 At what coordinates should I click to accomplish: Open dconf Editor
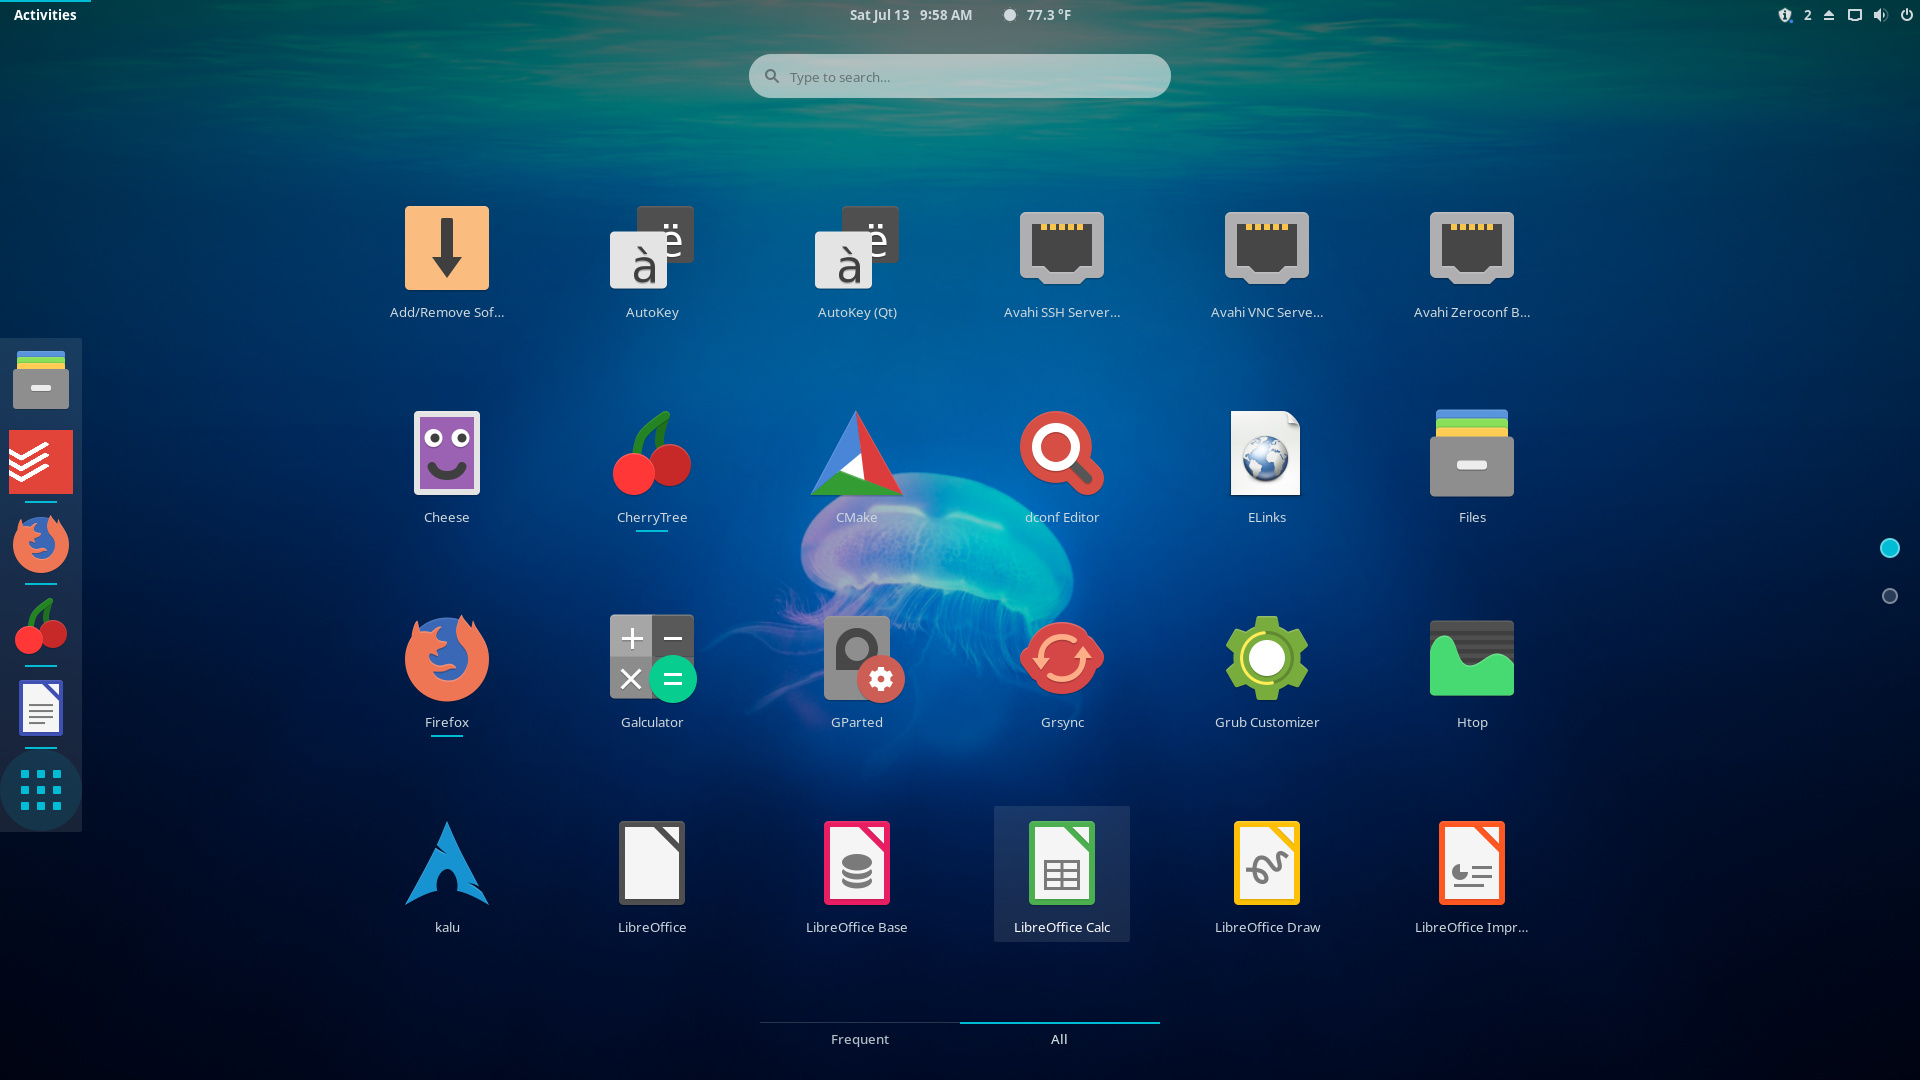click(x=1062, y=467)
